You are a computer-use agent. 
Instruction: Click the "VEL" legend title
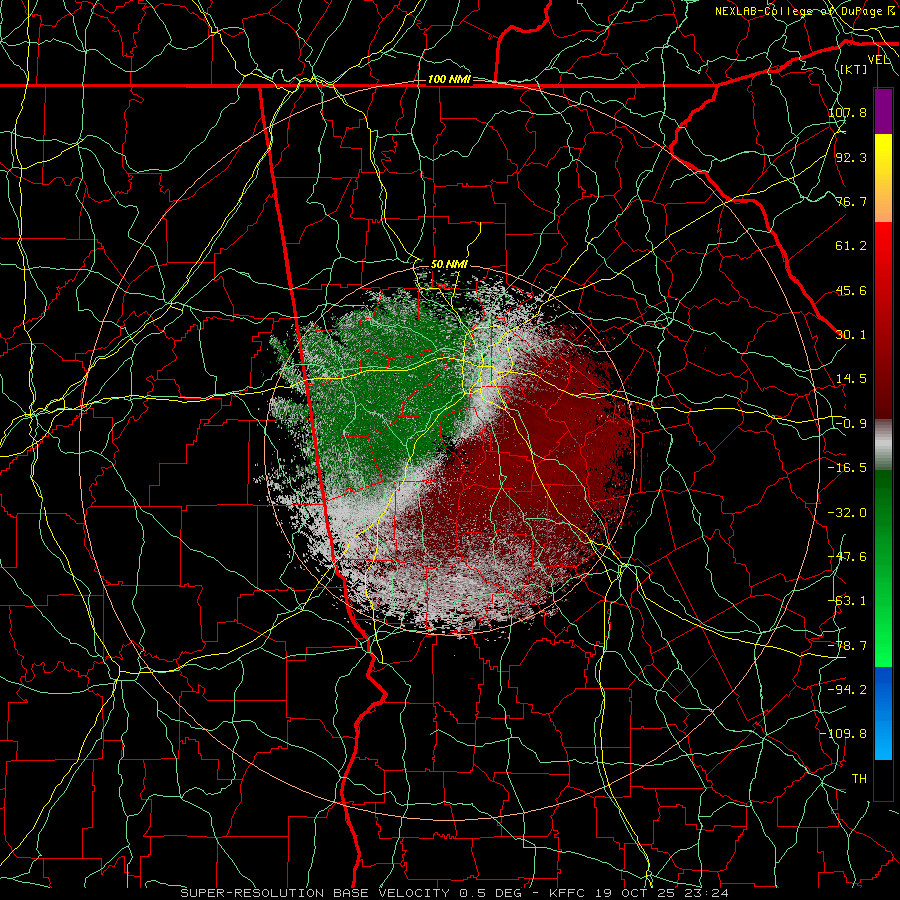click(879, 60)
